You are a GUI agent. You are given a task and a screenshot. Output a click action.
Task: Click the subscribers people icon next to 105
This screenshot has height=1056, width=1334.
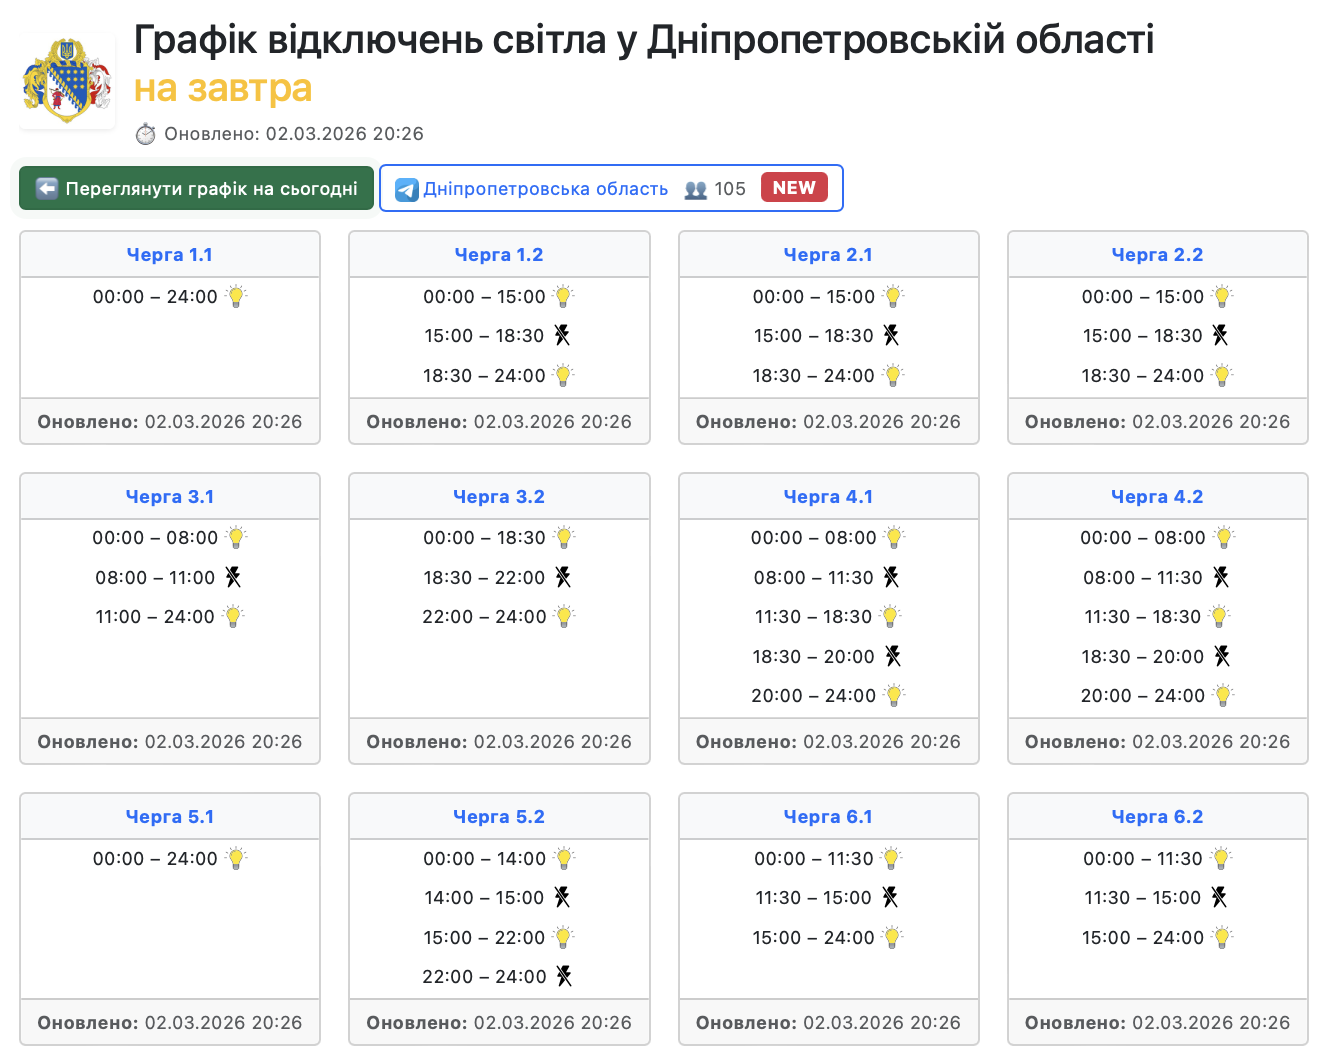(x=695, y=189)
